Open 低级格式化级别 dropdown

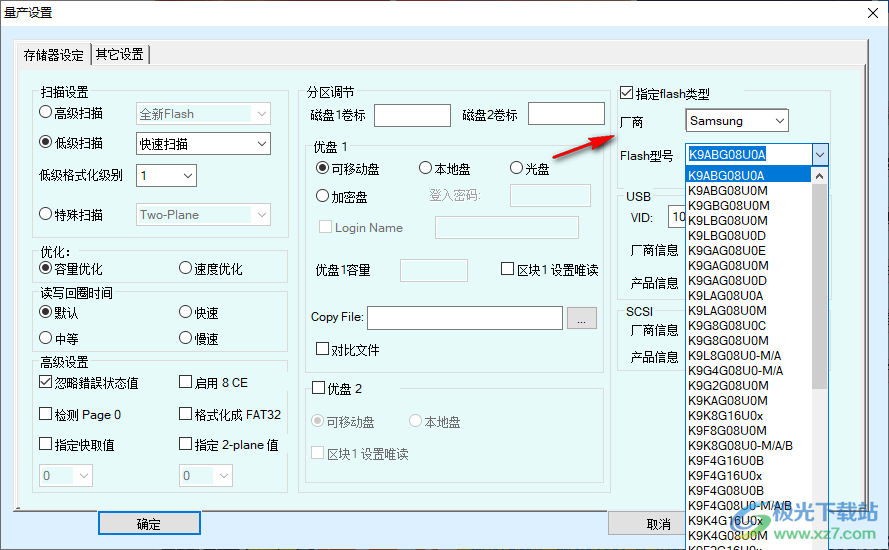tap(166, 176)
